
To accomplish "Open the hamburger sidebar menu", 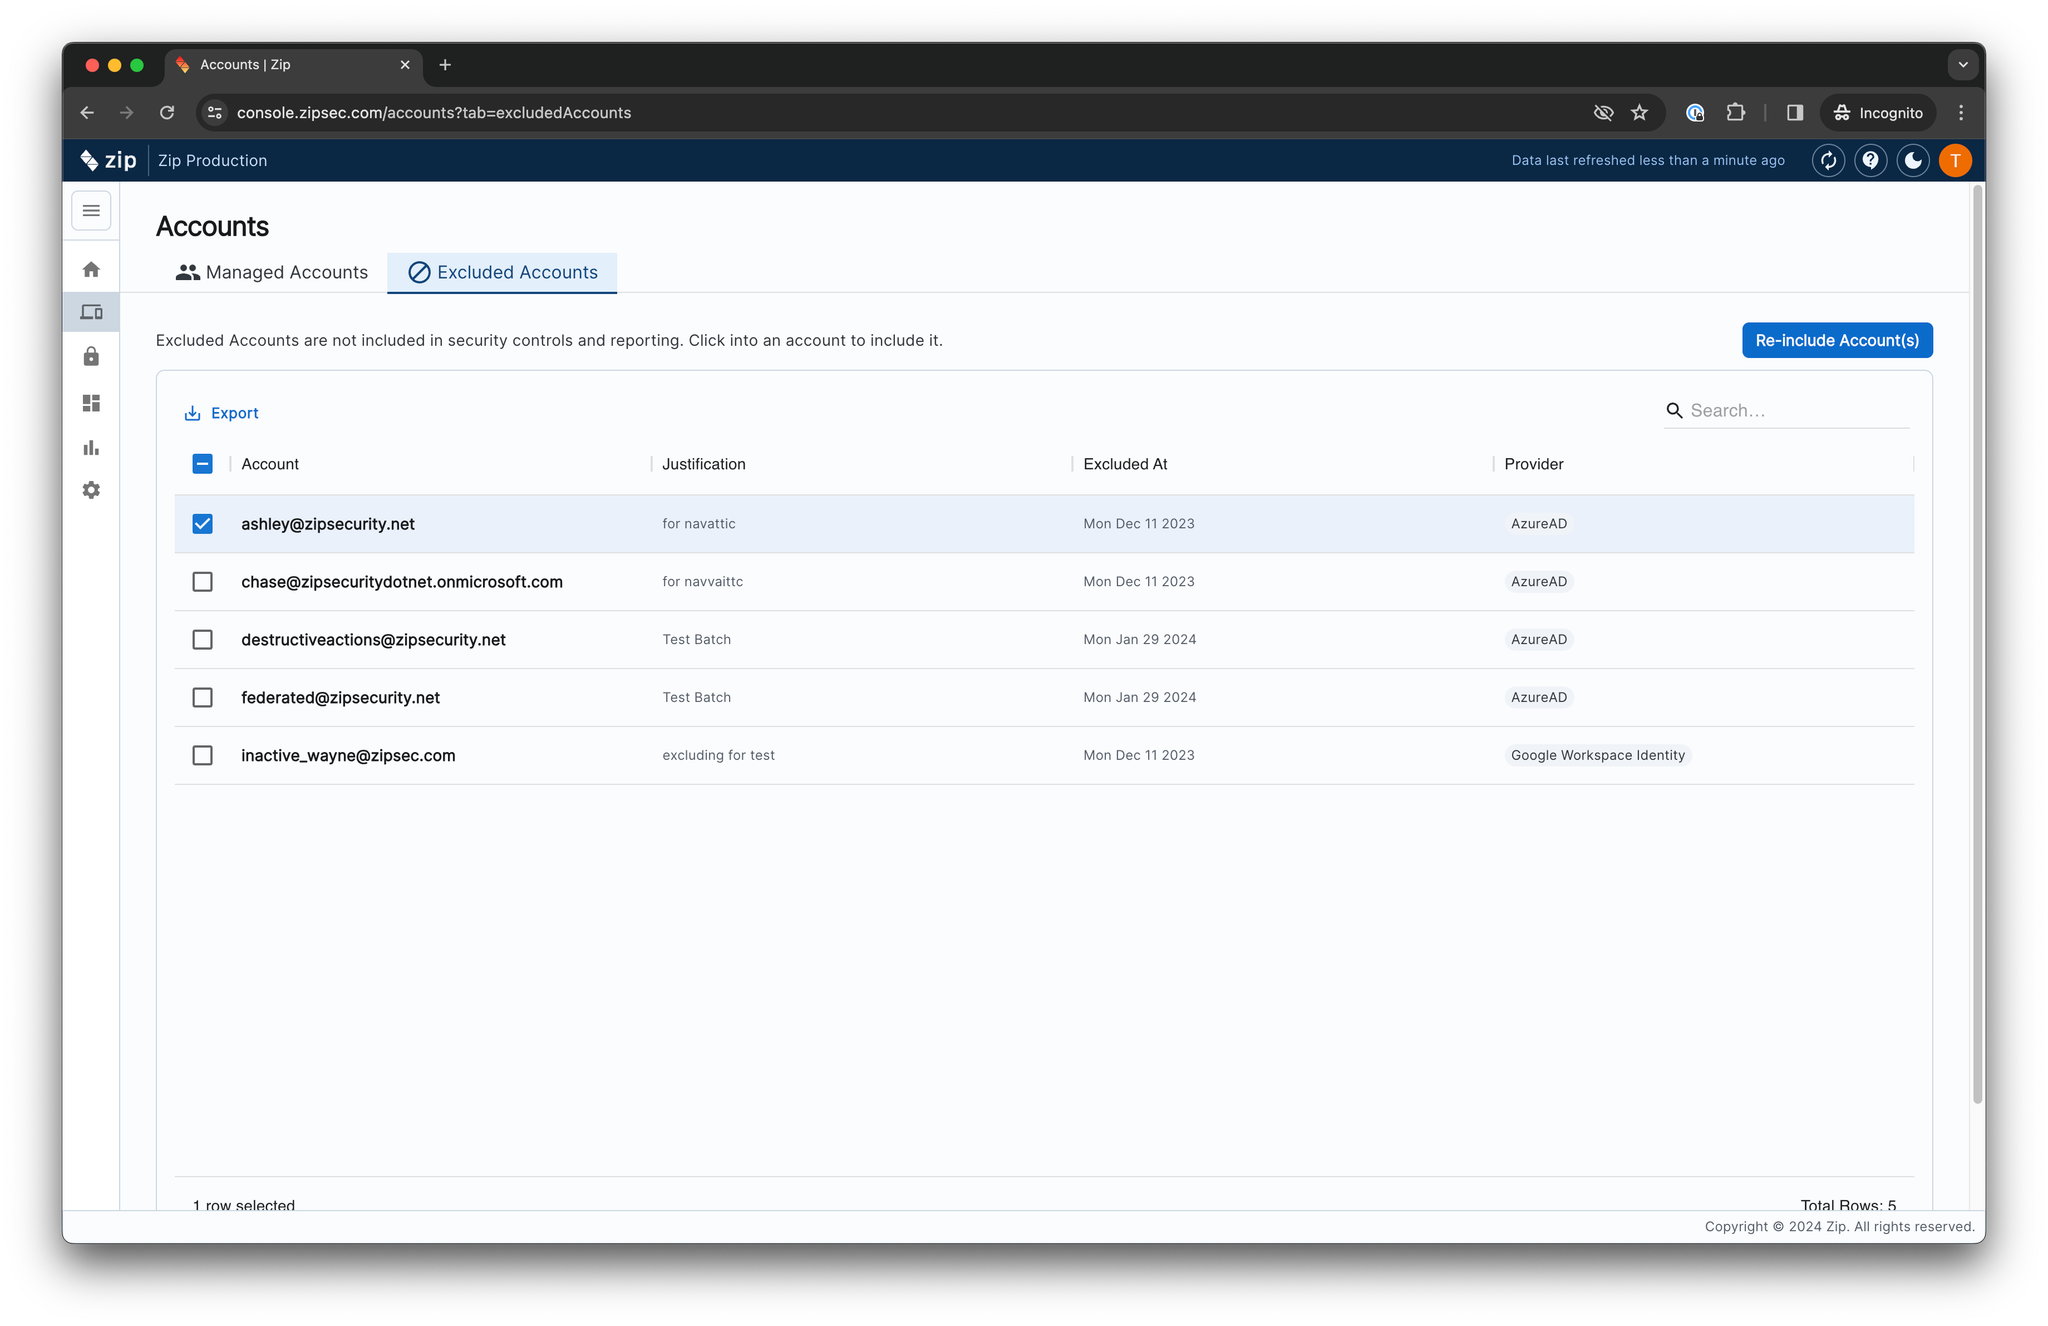I will pos(91,211).
